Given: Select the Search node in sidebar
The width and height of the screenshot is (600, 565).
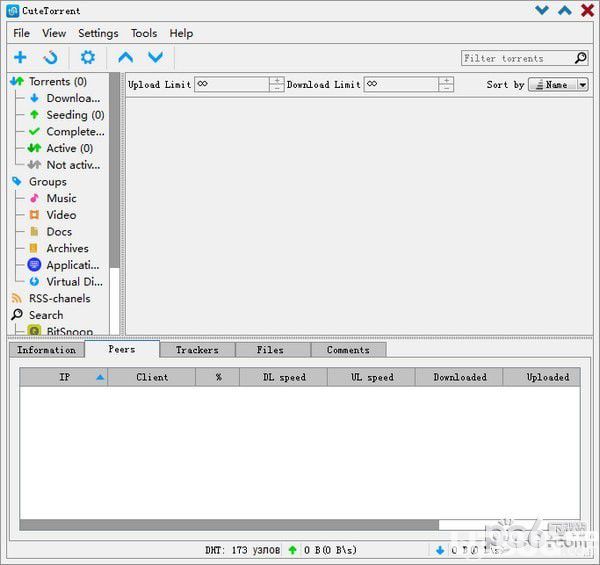Looking at the screenshot, I should [x=37, y=315].
